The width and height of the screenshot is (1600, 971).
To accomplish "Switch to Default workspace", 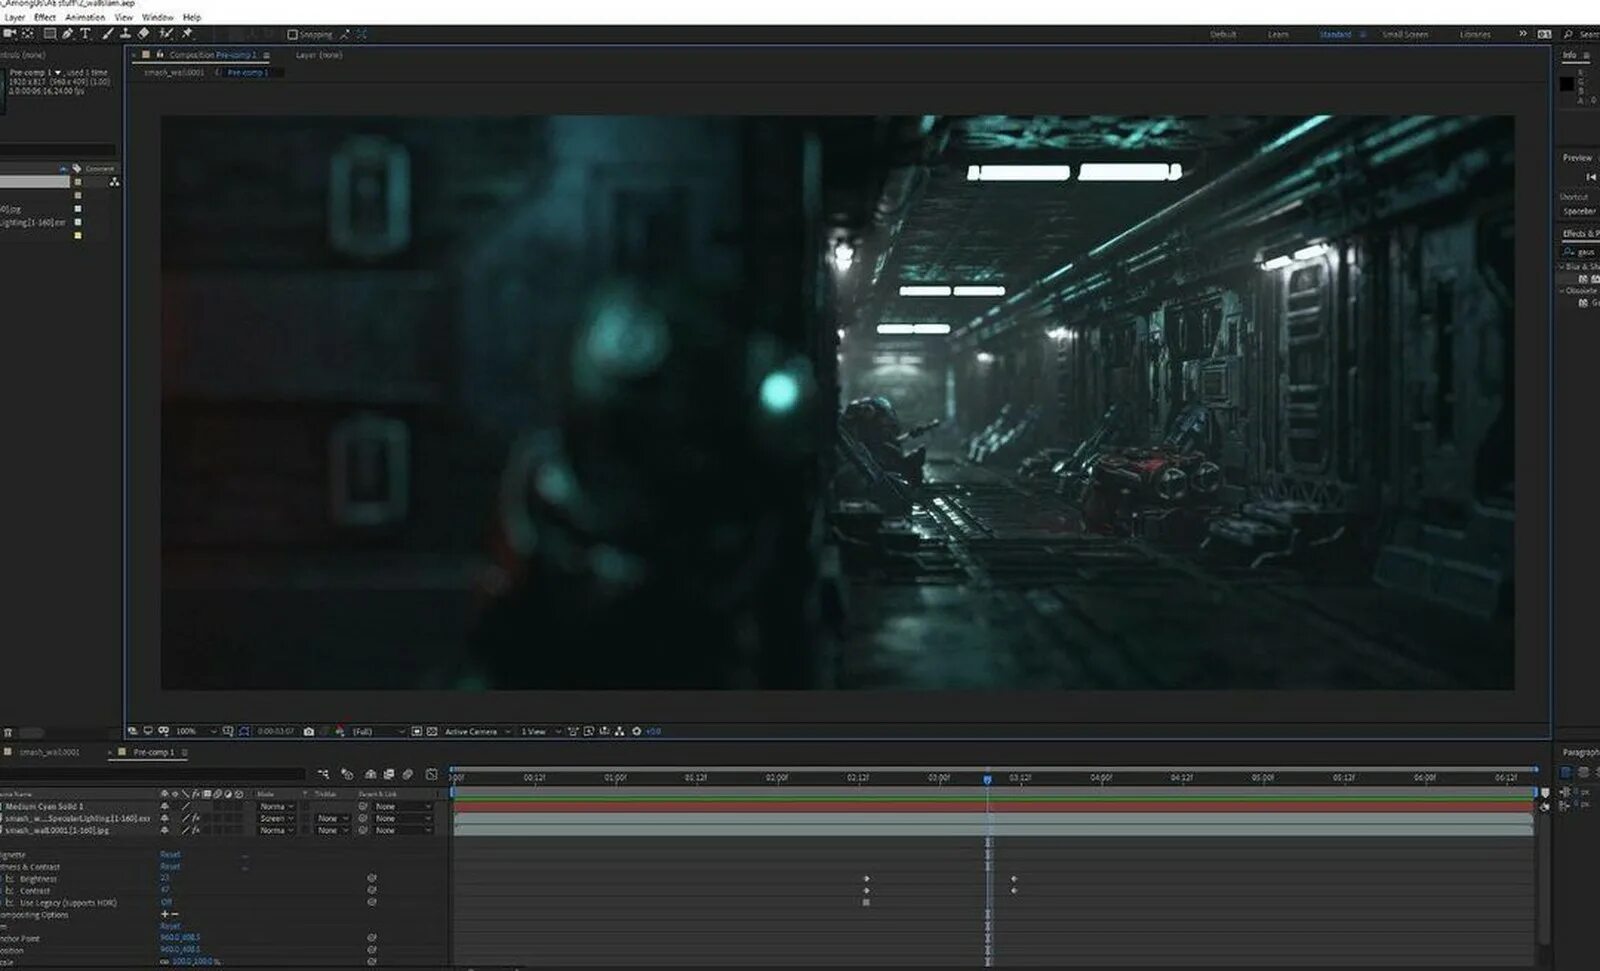I will 1223,34.
